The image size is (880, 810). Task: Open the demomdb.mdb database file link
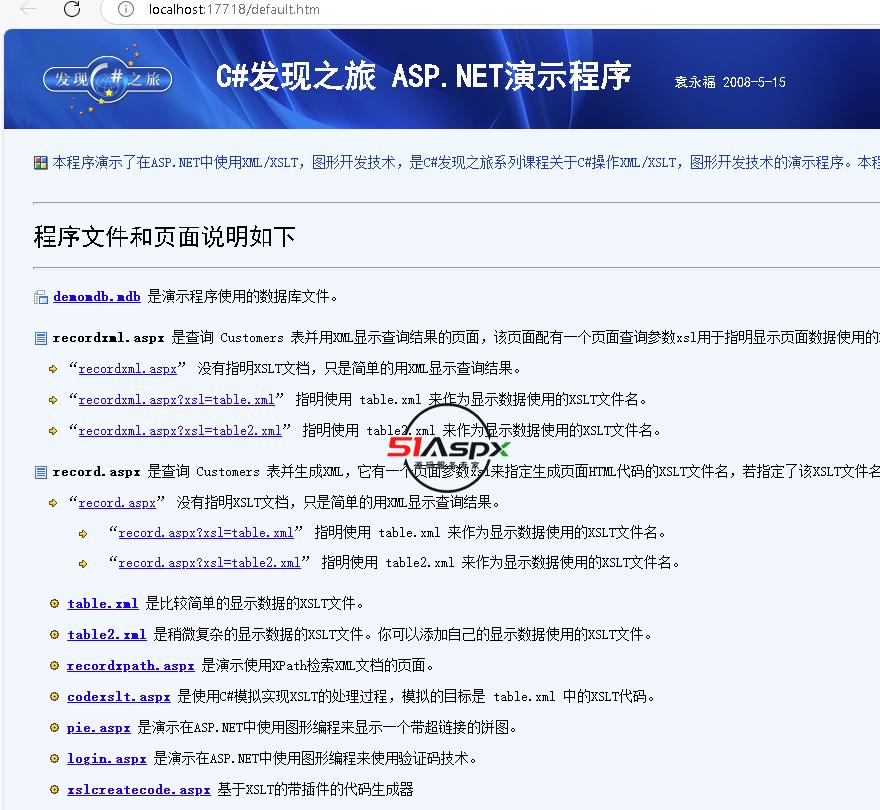pyautogui.click(x=97, y=296)
